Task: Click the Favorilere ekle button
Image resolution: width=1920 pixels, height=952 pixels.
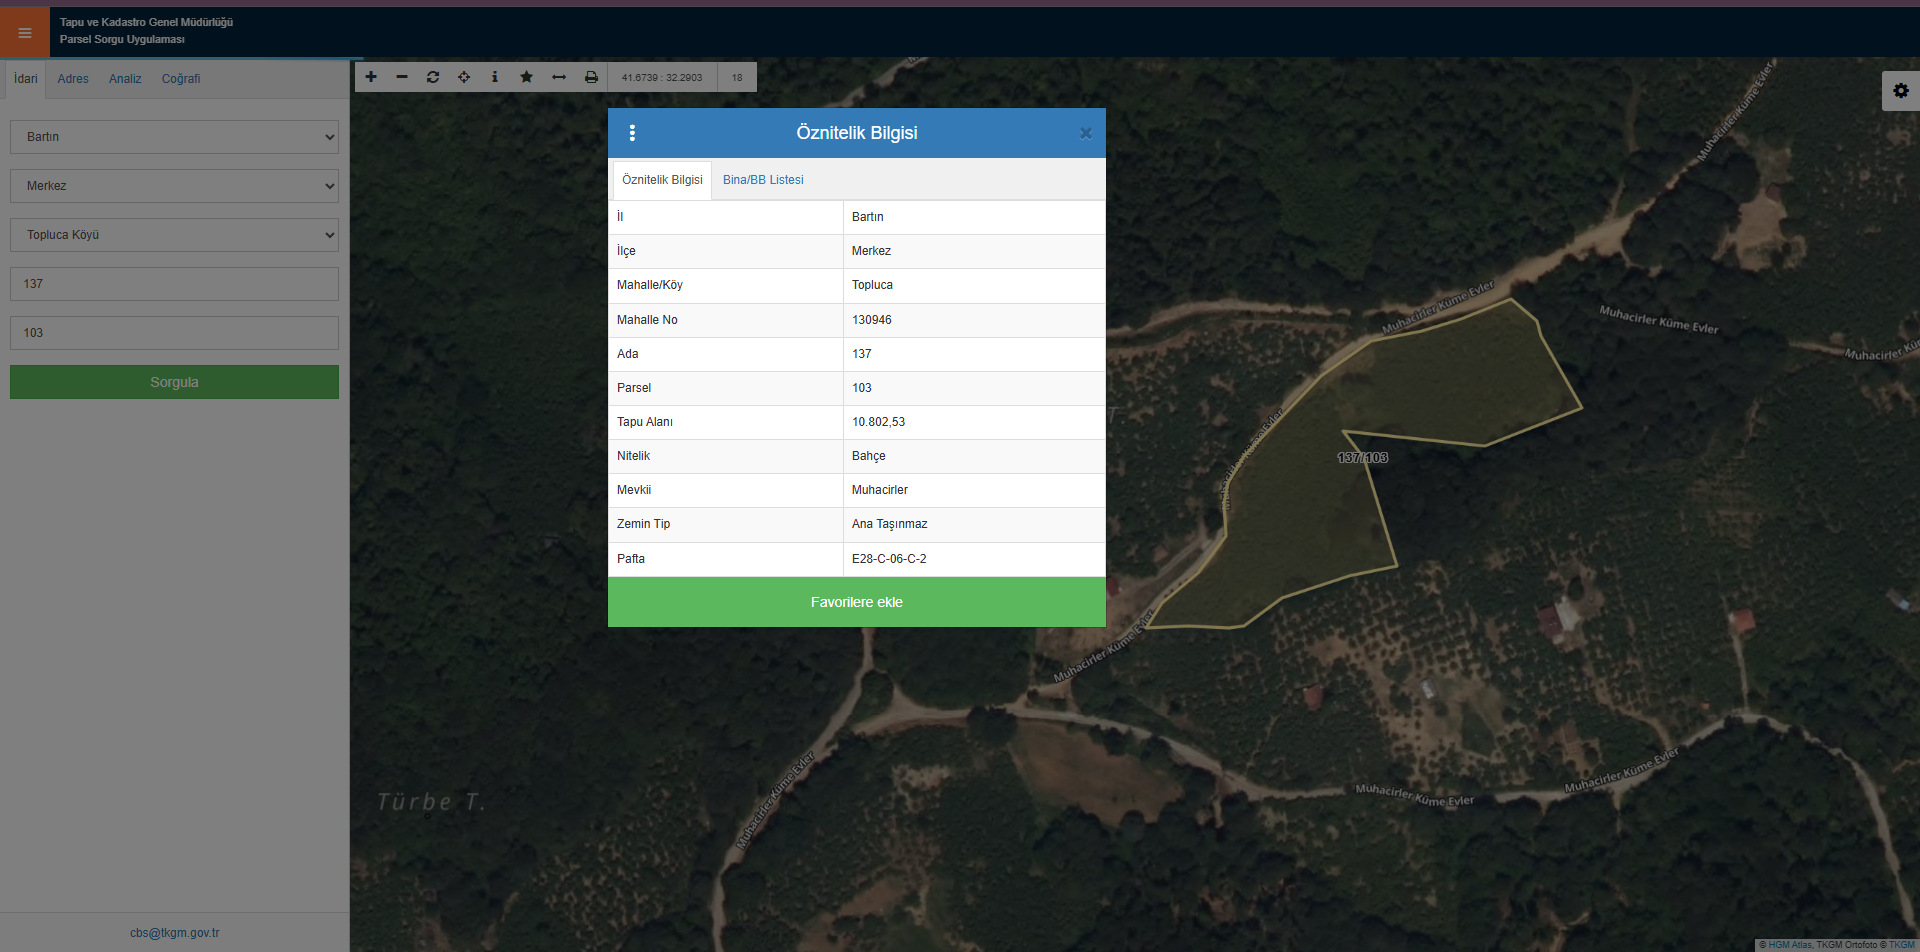Action: pyautogui.click(x=856, y=602)
